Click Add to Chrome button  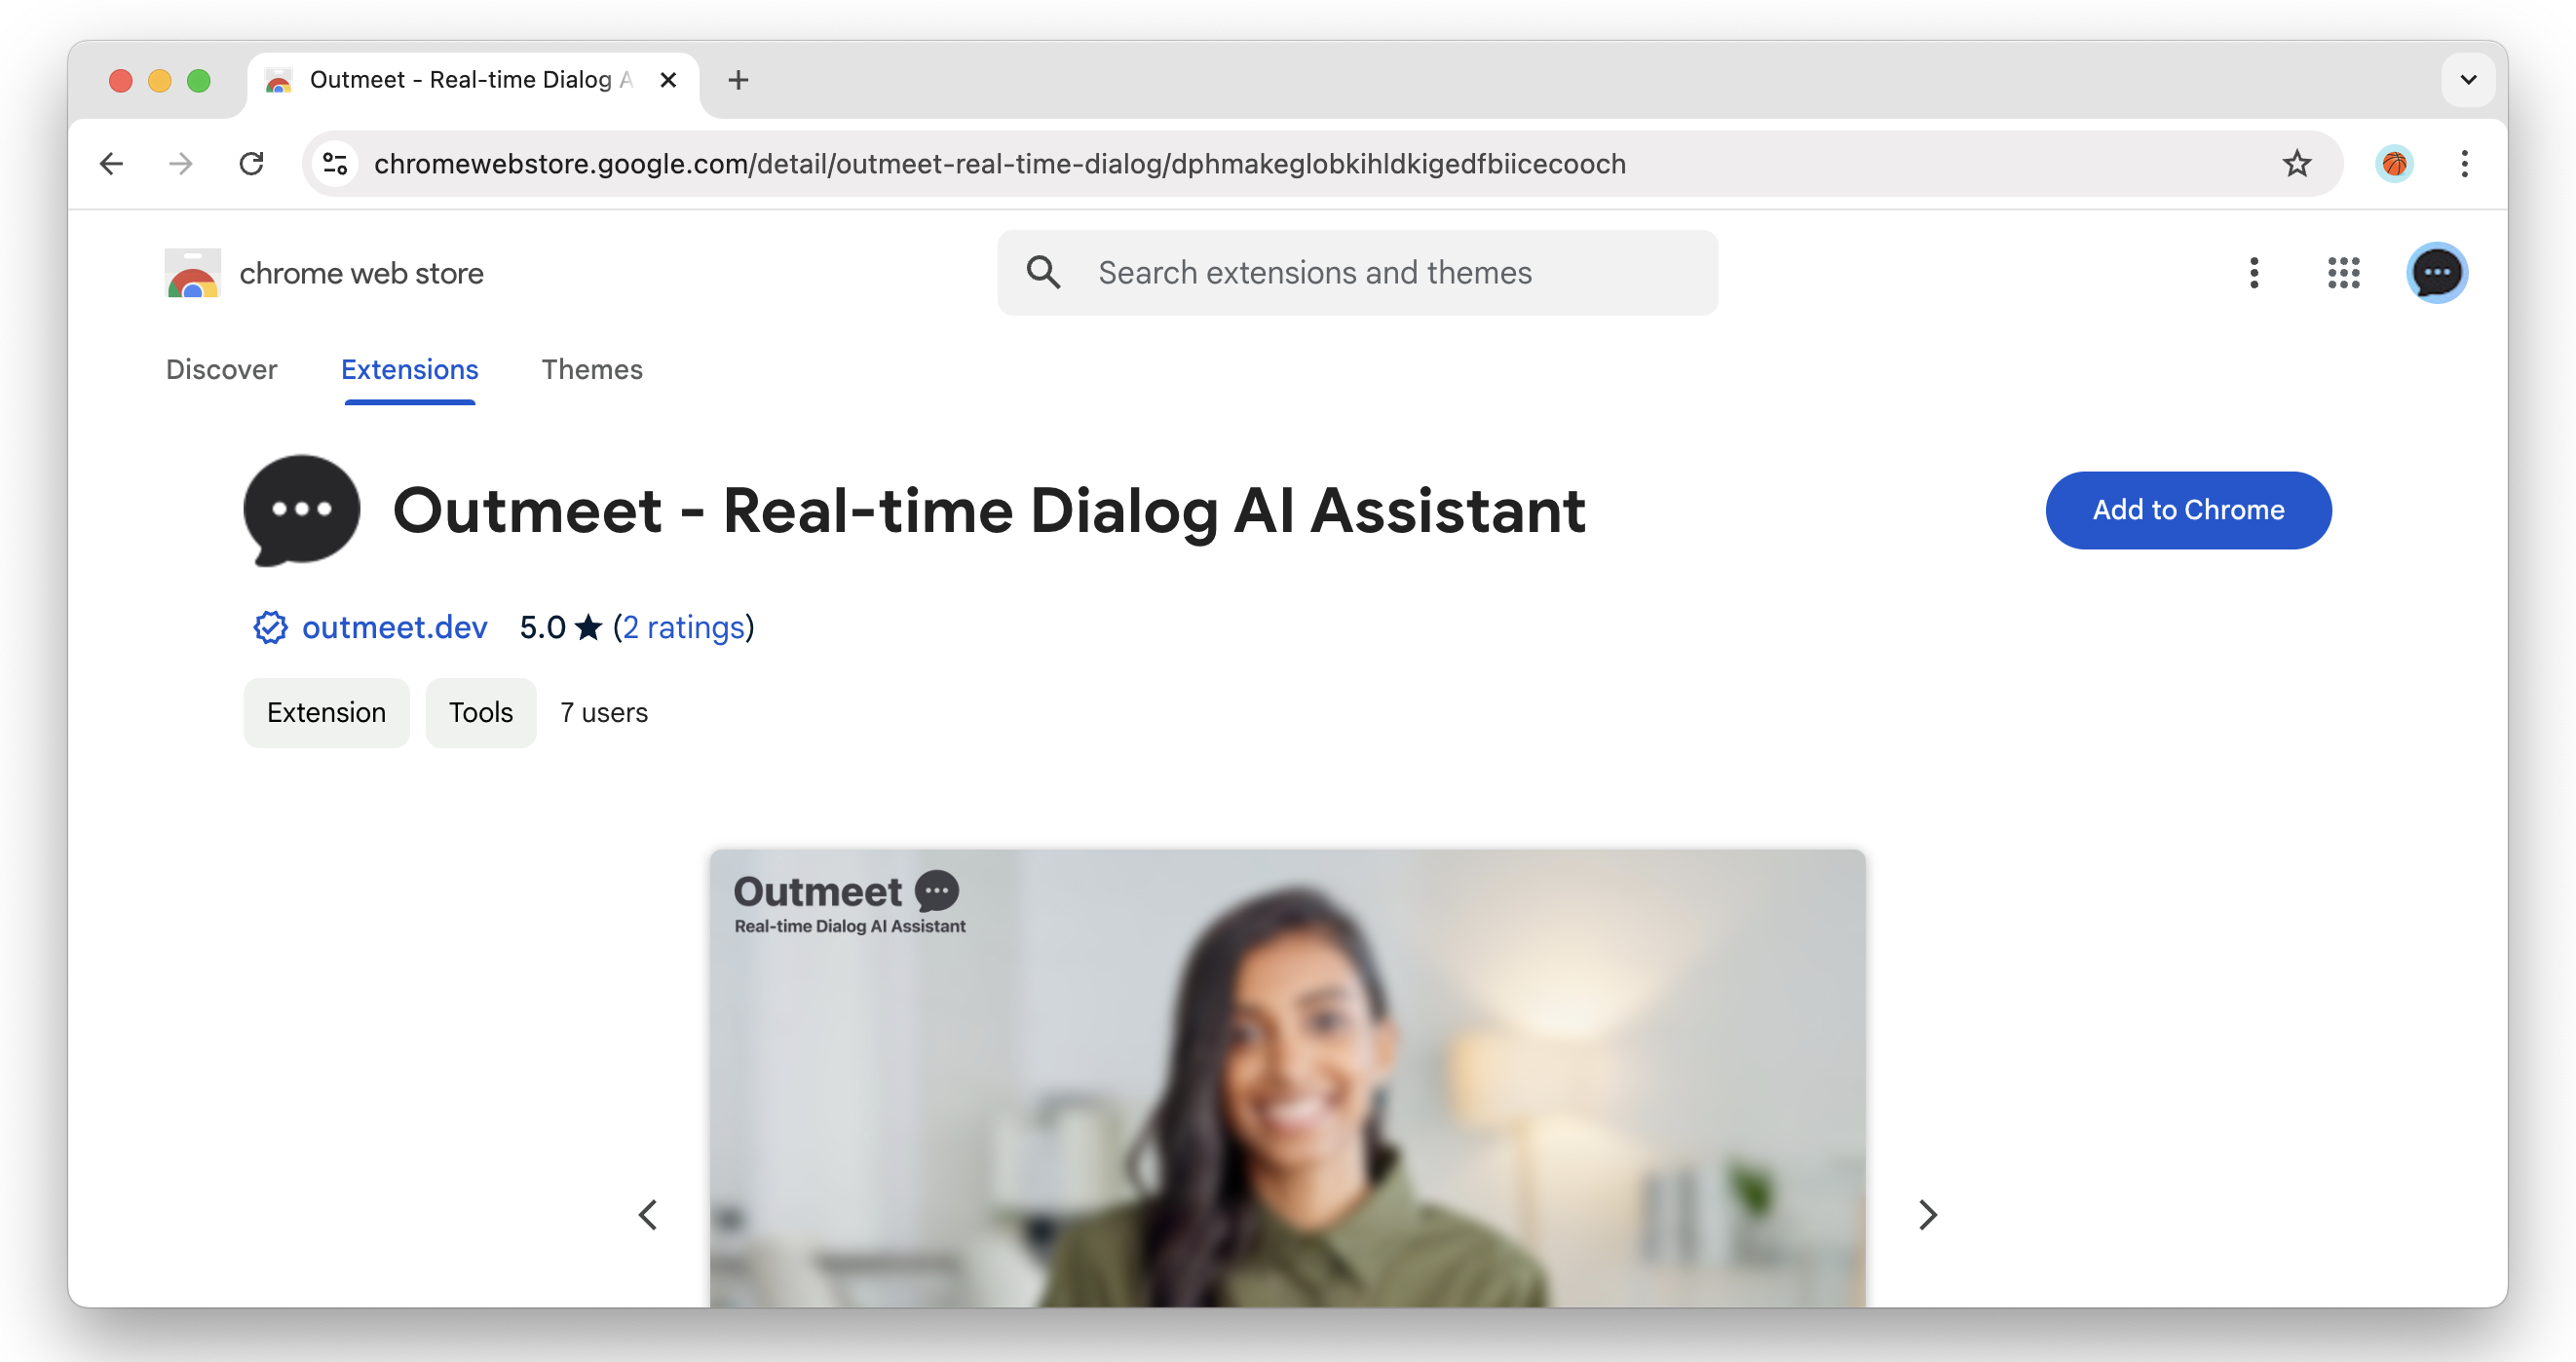(x=2187, y=508)
